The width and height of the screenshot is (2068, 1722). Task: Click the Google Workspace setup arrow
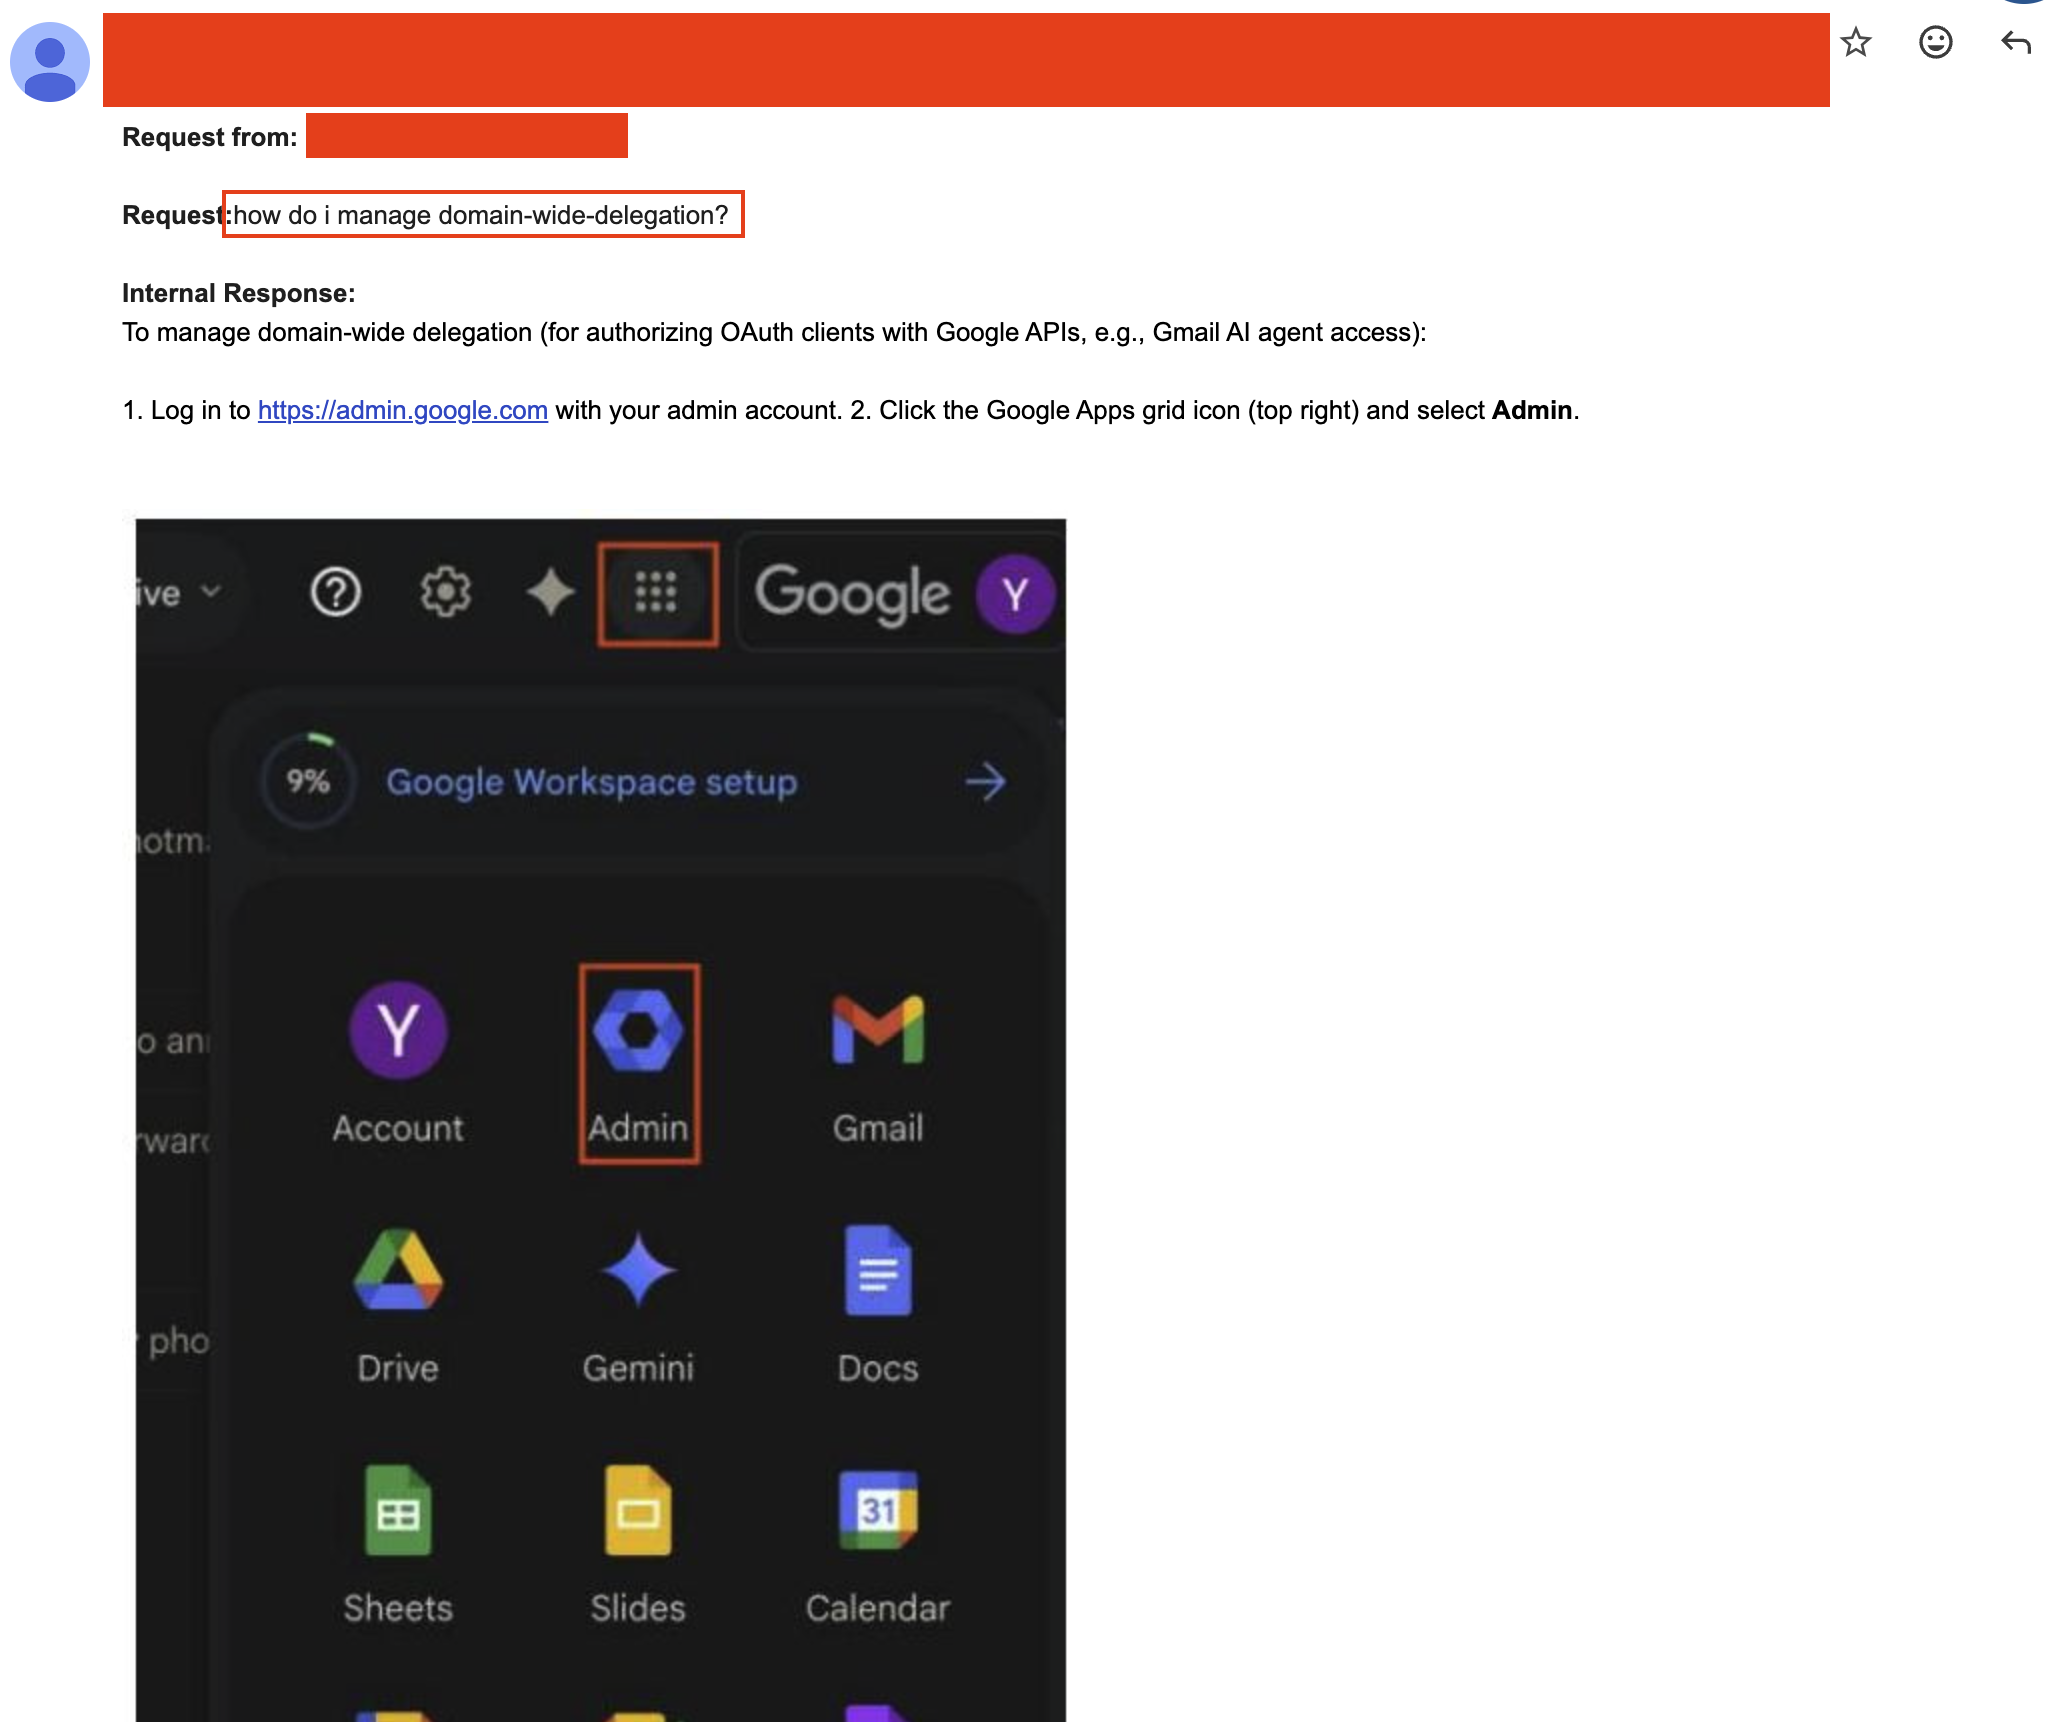pos(985,782)
